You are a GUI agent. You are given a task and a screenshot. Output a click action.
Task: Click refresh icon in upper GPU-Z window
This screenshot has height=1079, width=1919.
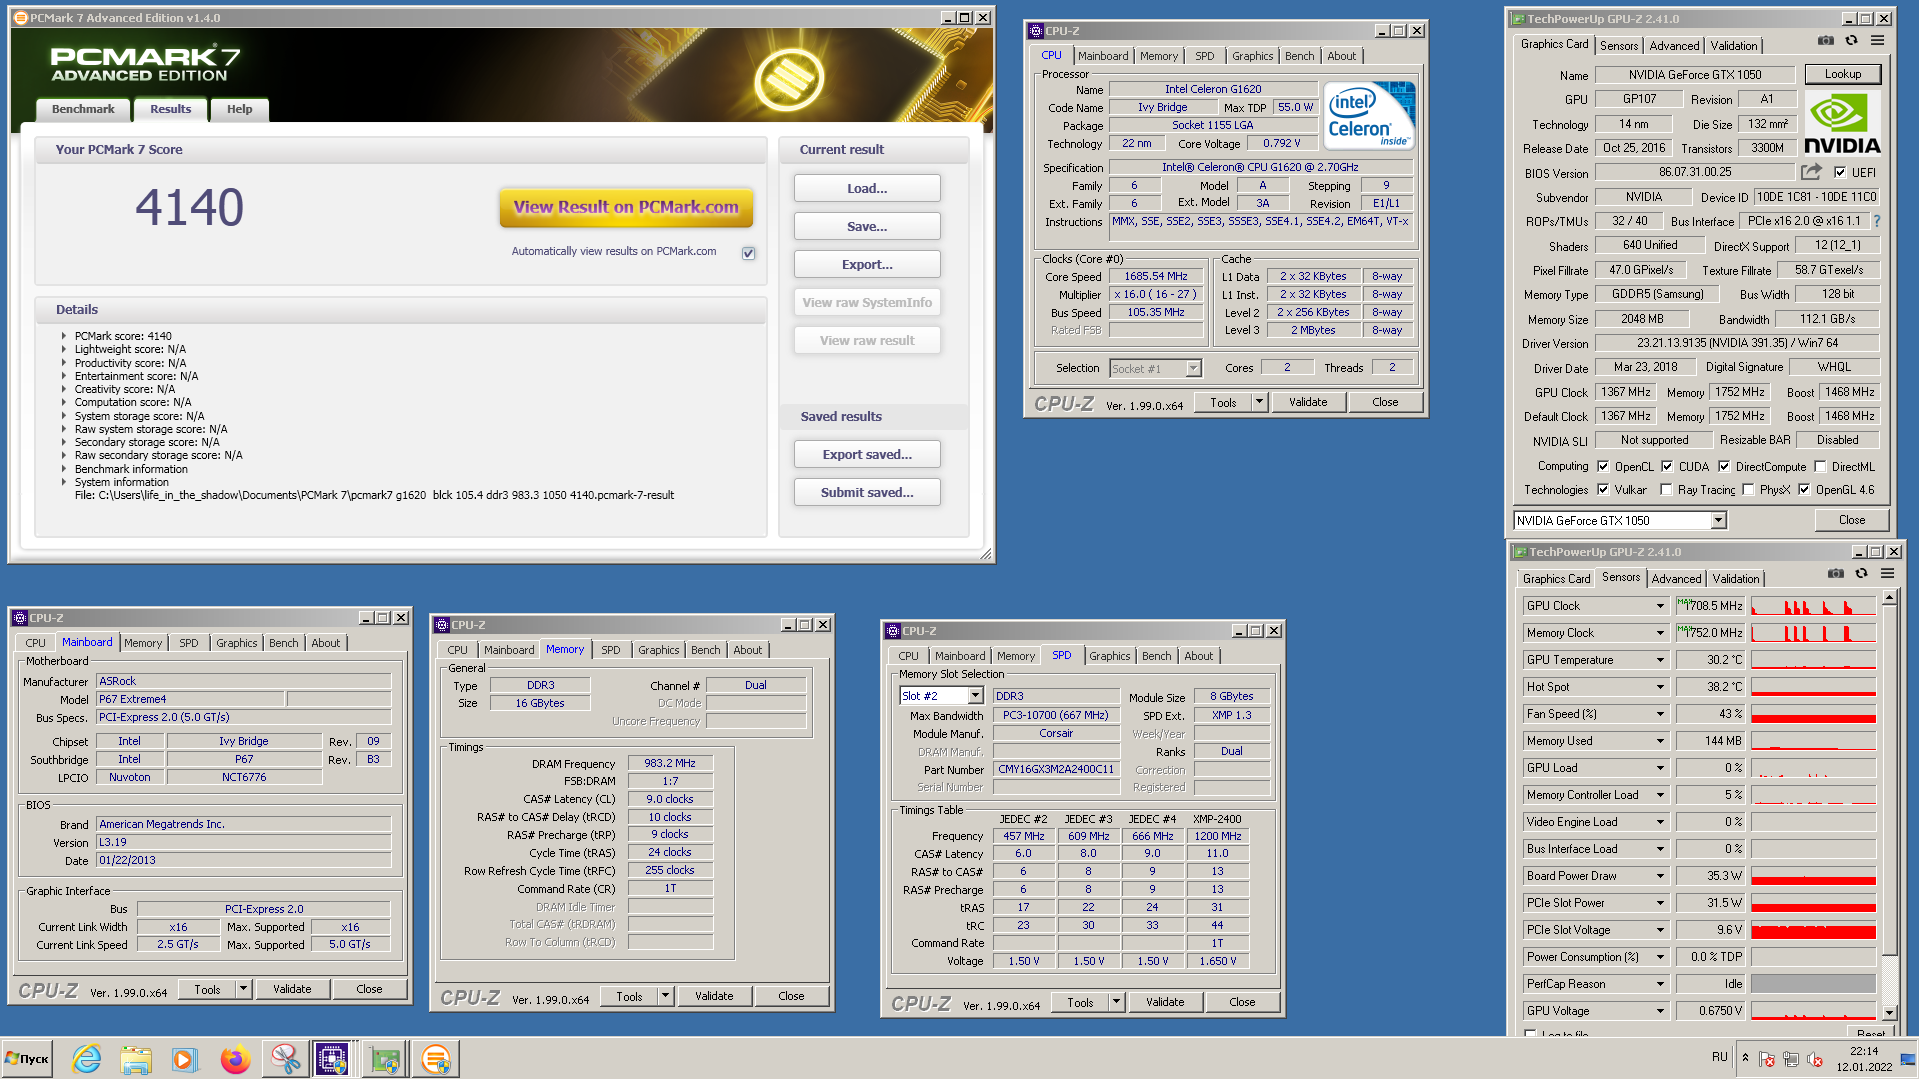[1851, 41]
